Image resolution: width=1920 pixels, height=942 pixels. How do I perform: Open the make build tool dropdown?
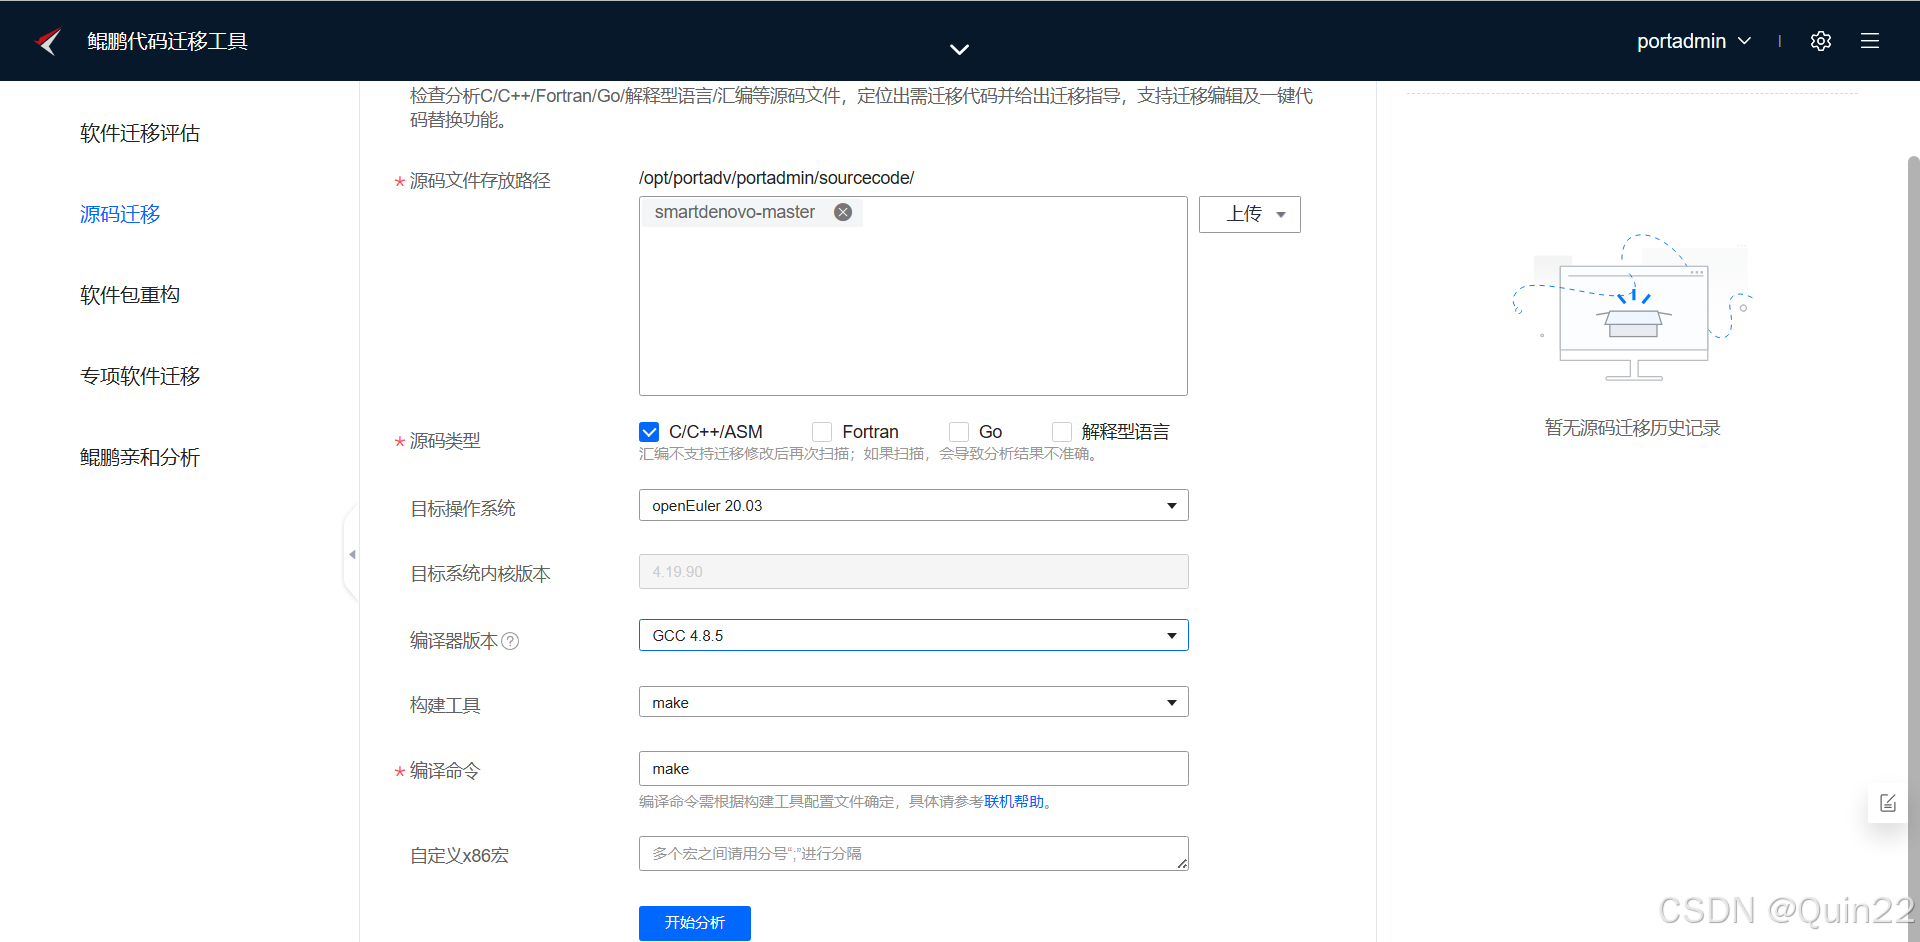coord(913,702)
